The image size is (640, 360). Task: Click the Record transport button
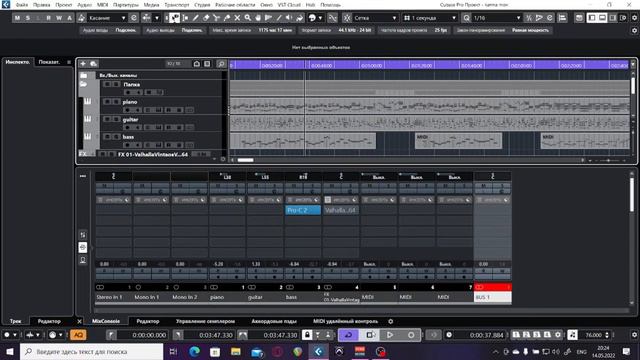[411, 335]
